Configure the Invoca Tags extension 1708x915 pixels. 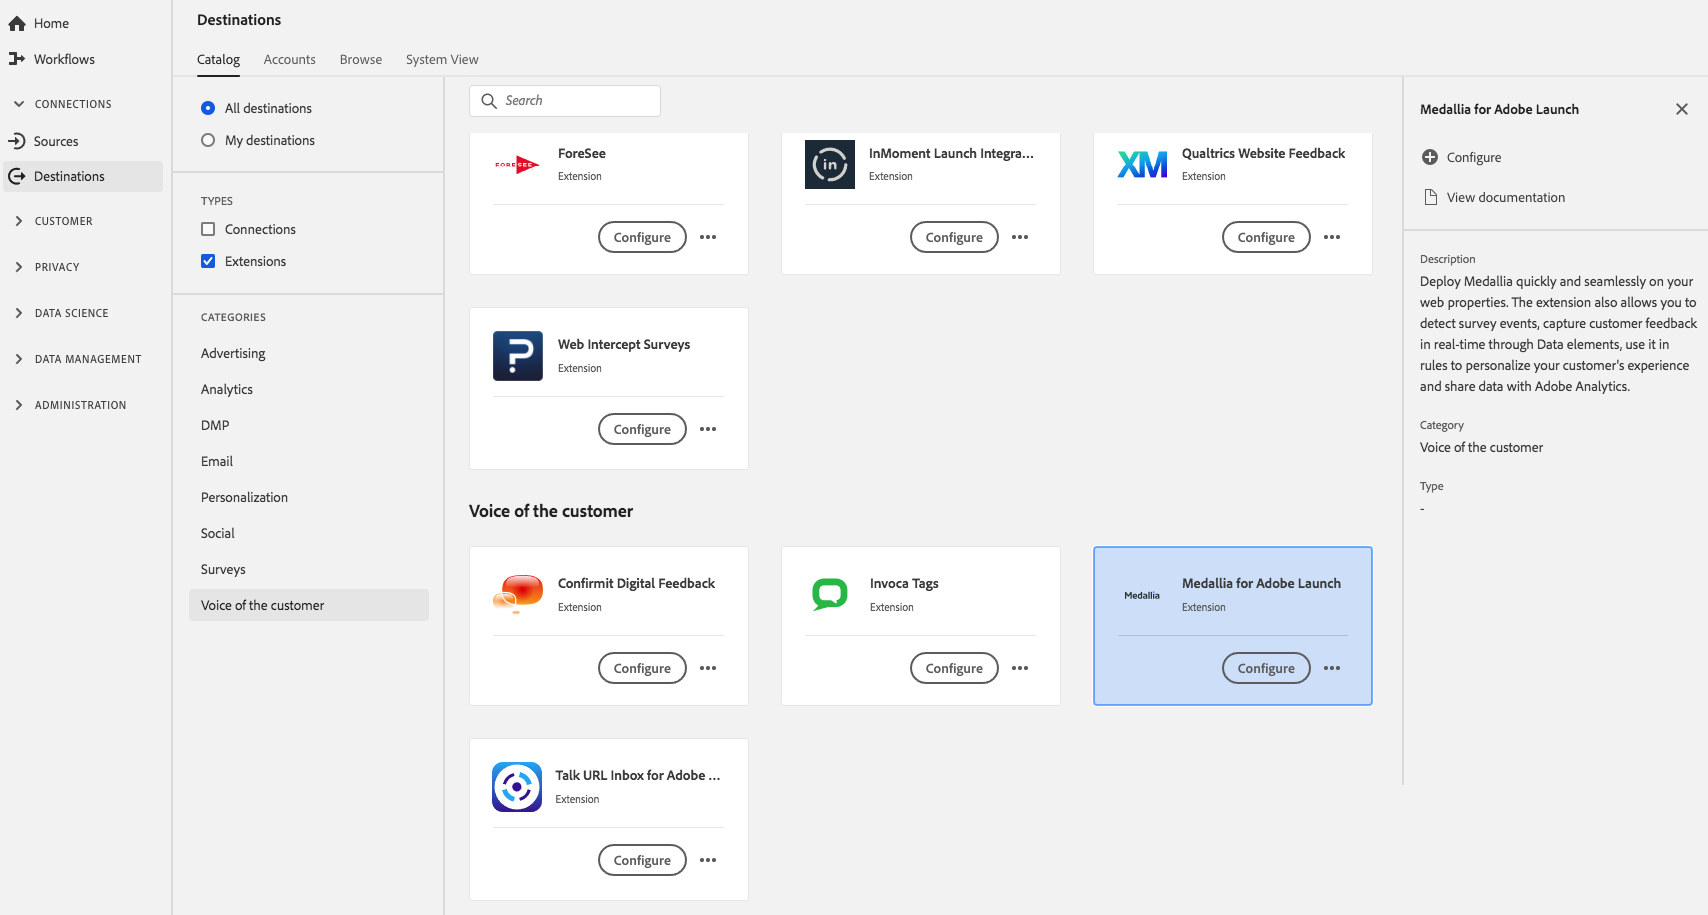point(954,668)
